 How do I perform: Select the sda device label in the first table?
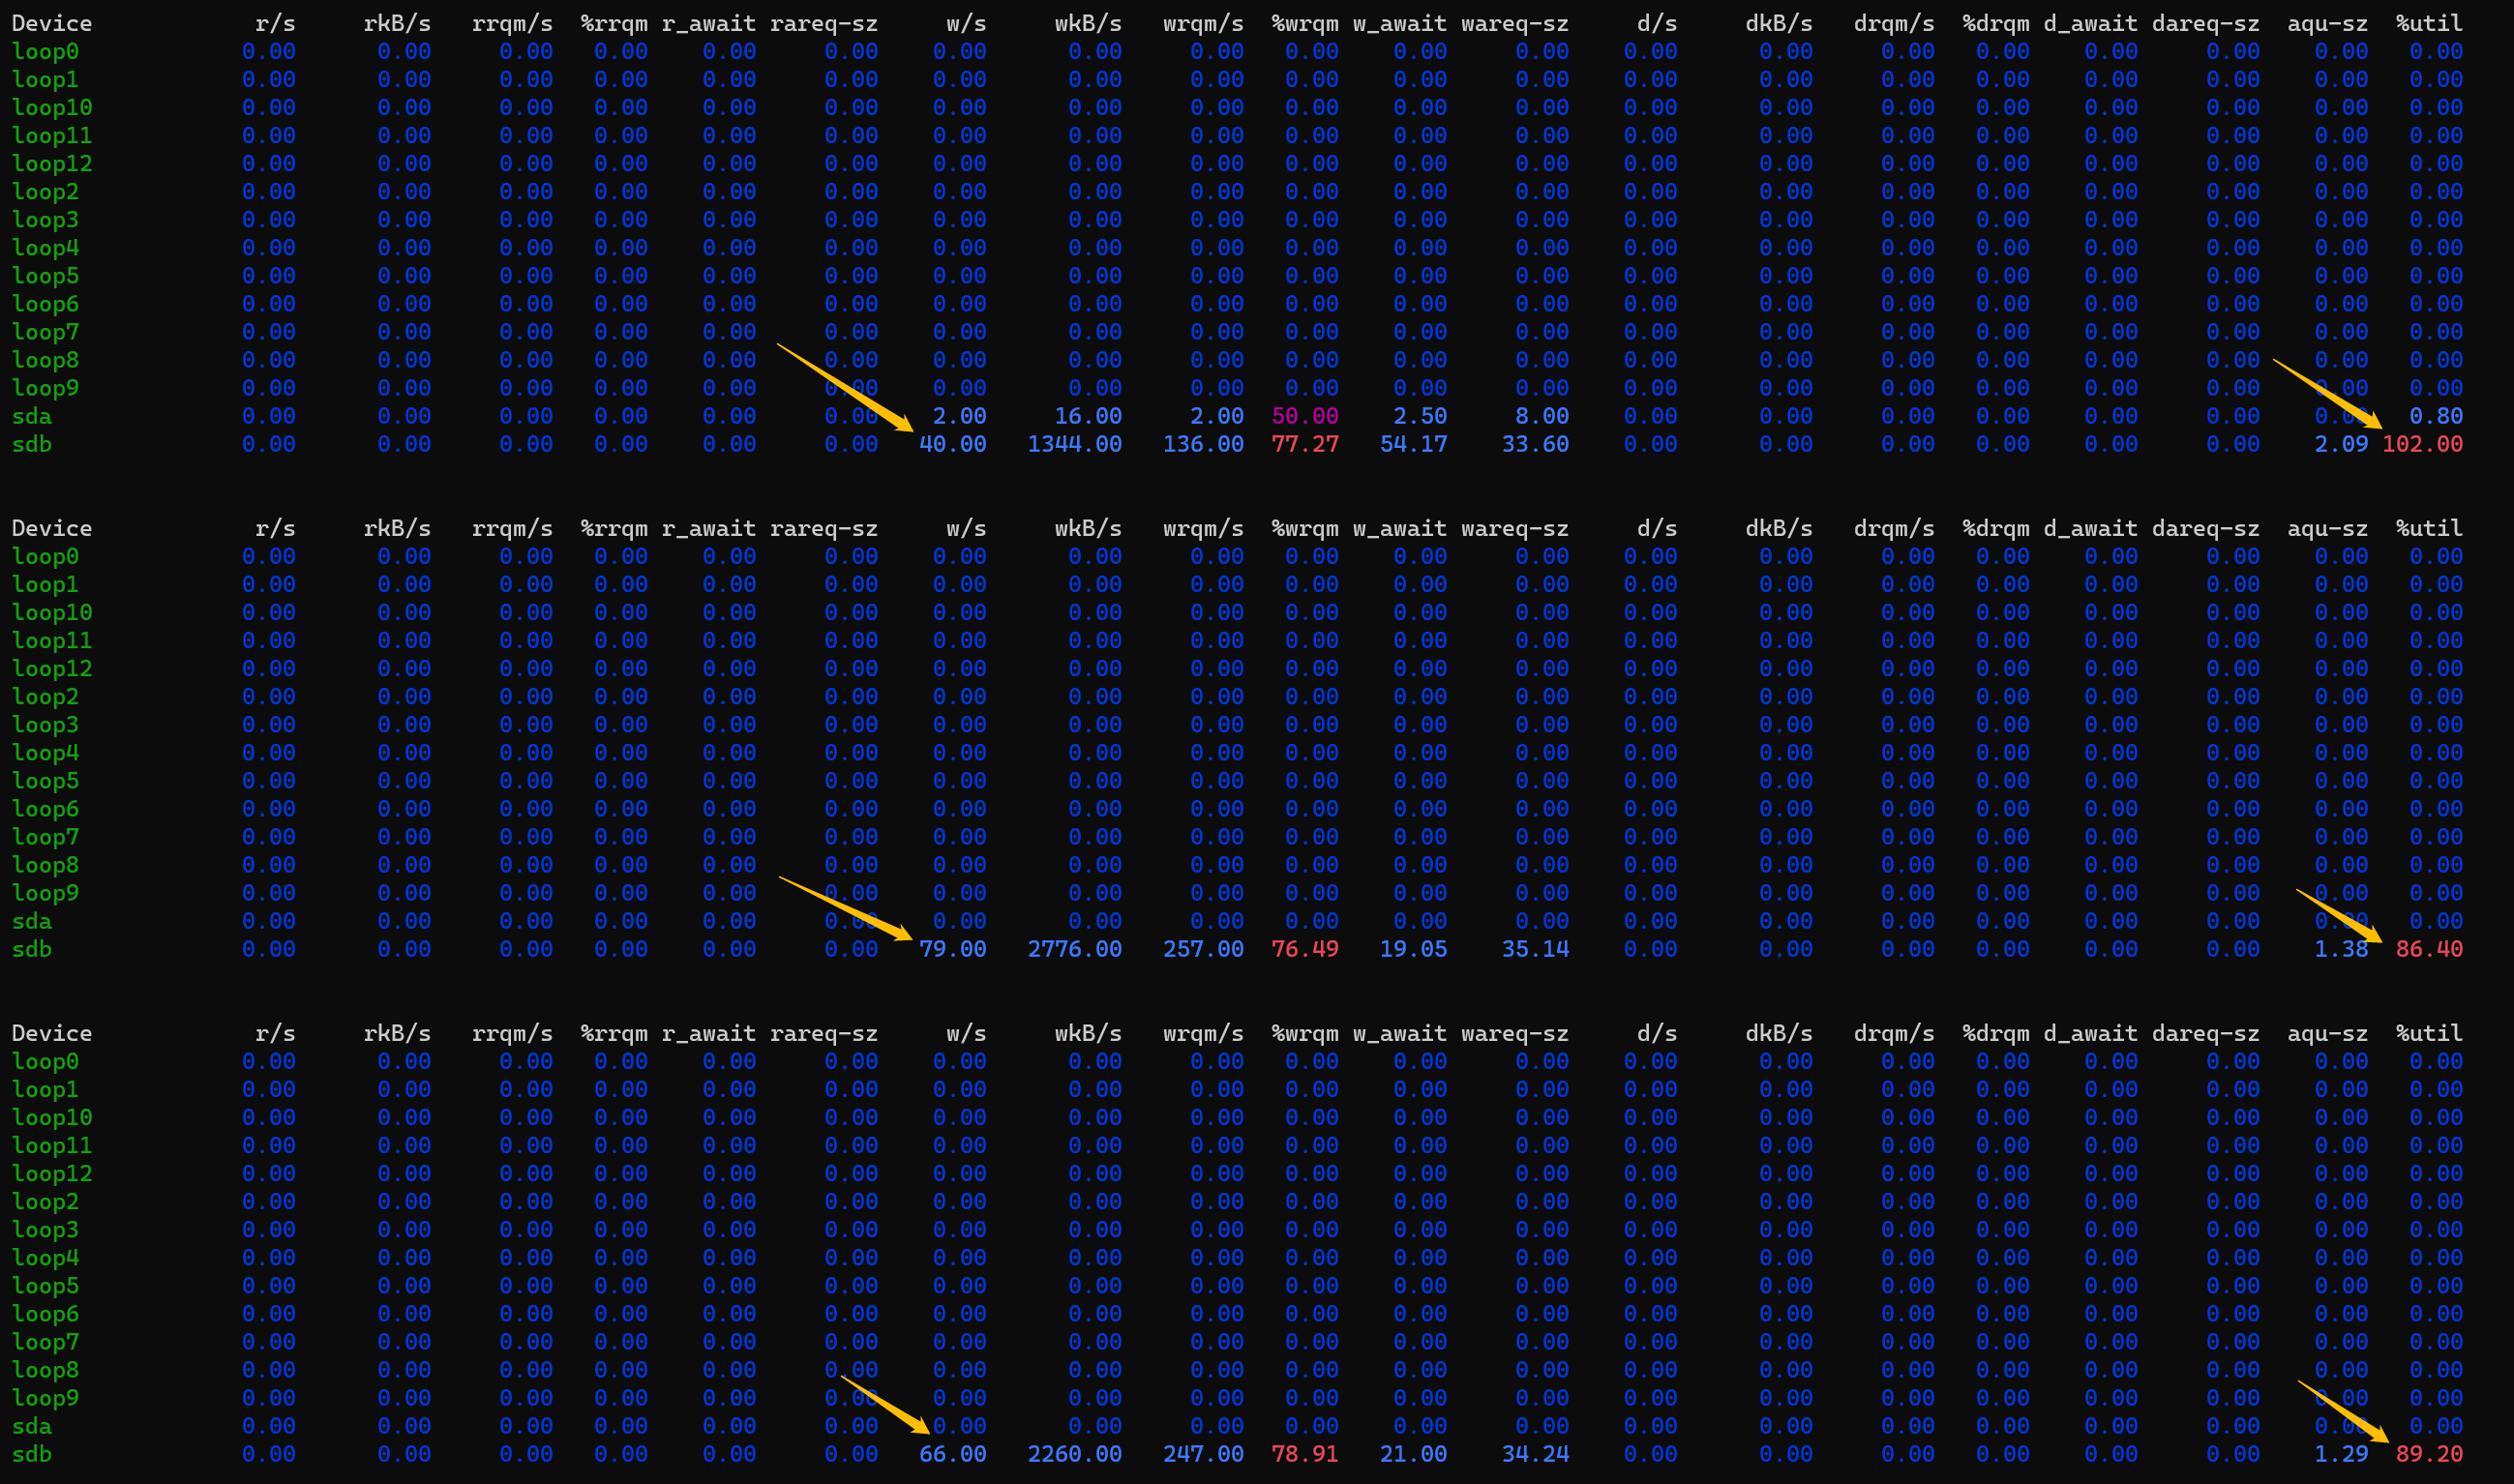(32, 416)
